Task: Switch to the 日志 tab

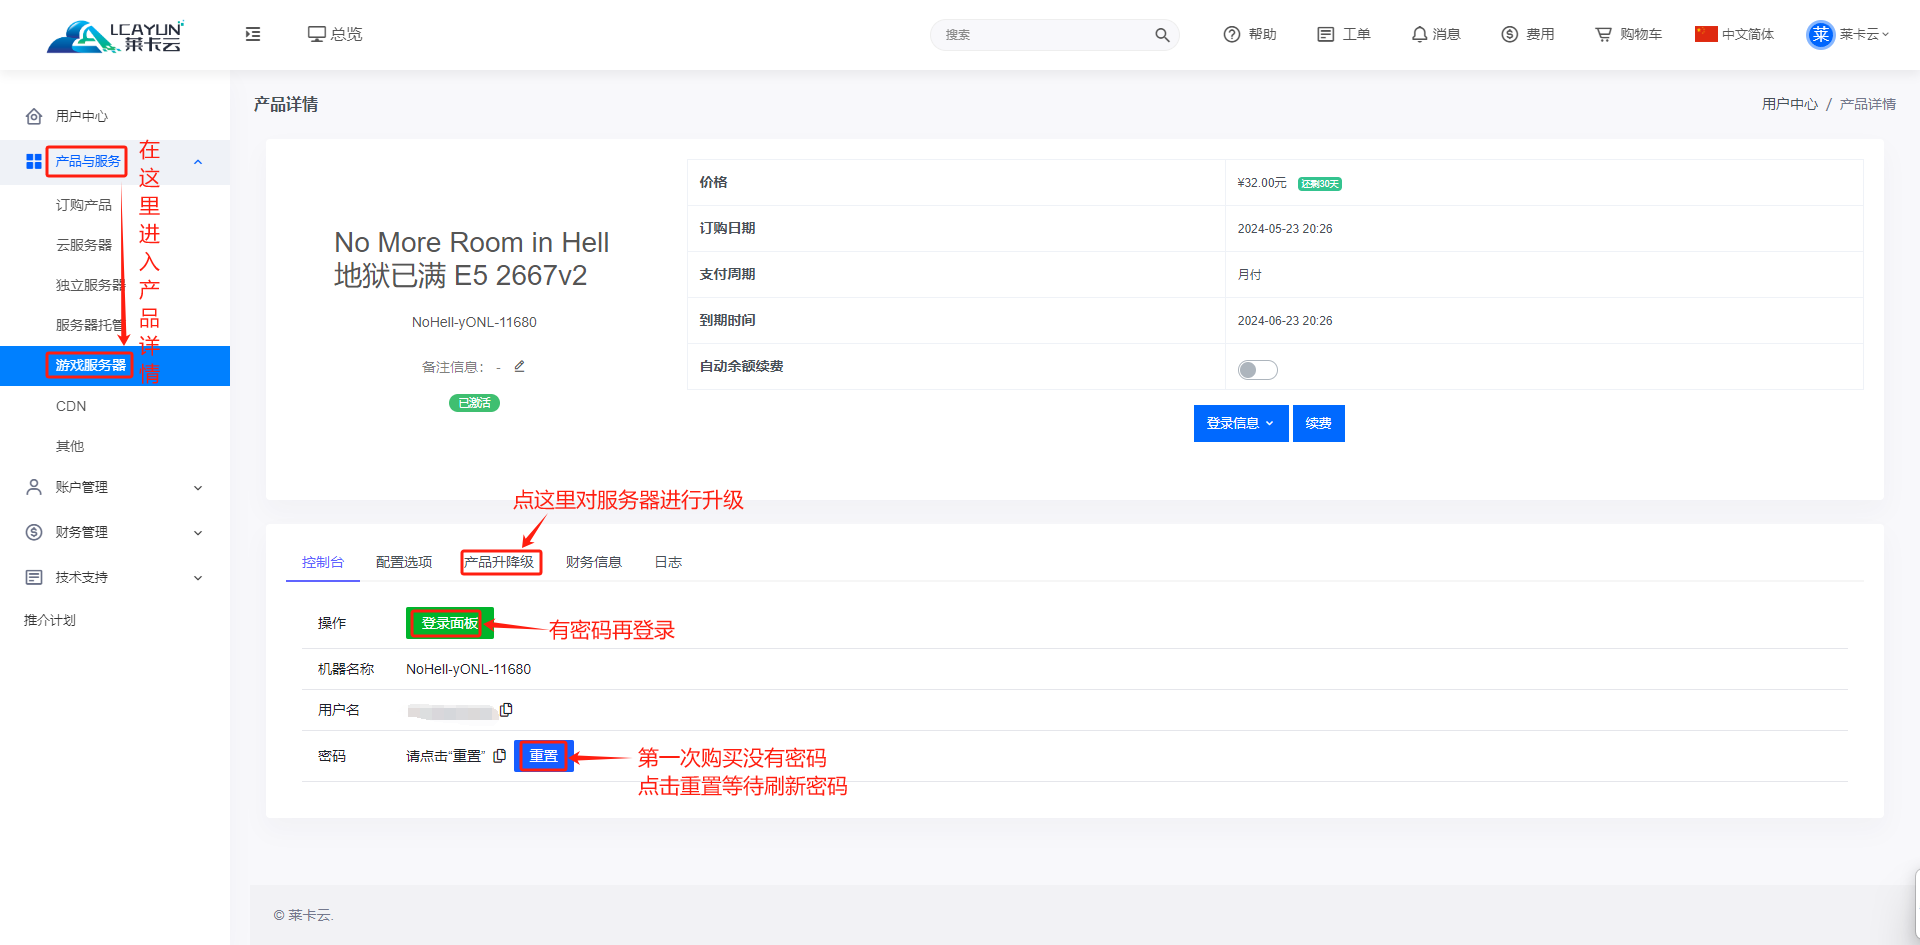Action: [668, 562]
